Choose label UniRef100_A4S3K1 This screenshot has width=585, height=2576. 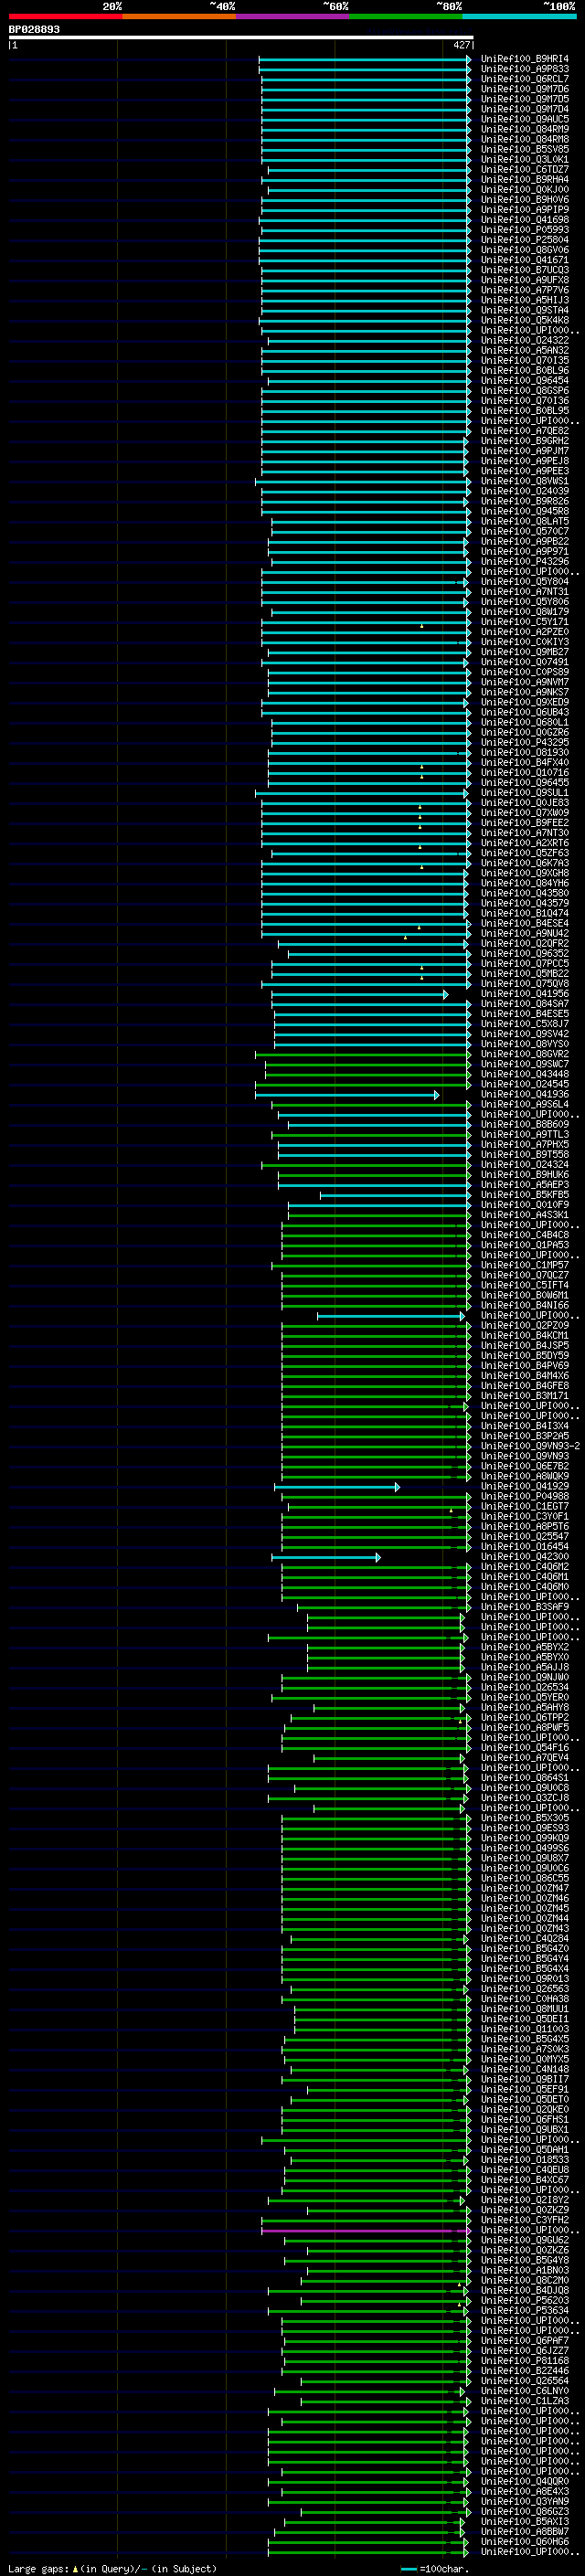click(524, 1215)
